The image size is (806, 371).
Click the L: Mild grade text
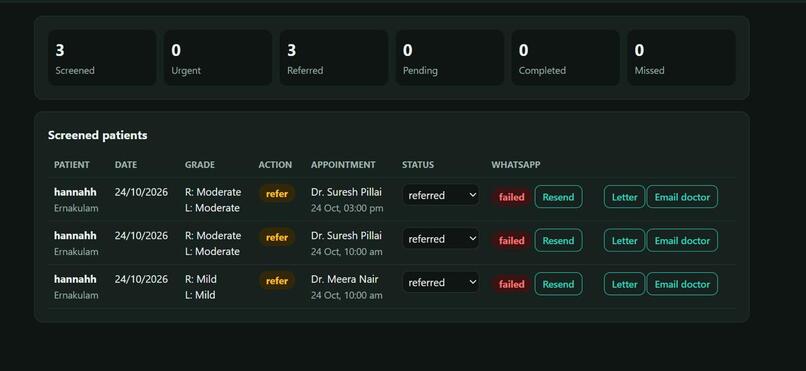(200, 295)
